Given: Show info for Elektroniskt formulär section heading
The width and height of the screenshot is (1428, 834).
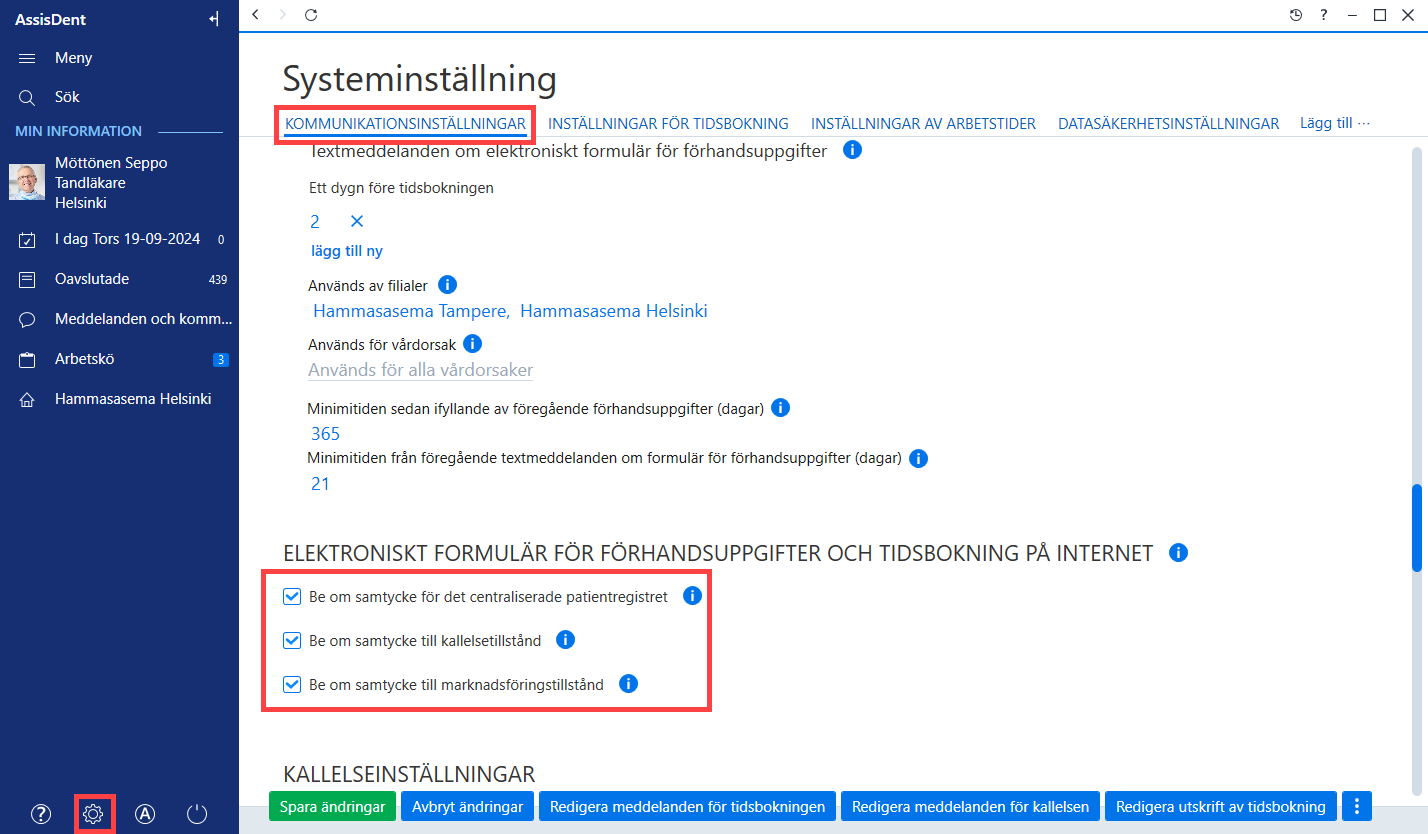Looking at the screenshot, I should click(1178, 552).
